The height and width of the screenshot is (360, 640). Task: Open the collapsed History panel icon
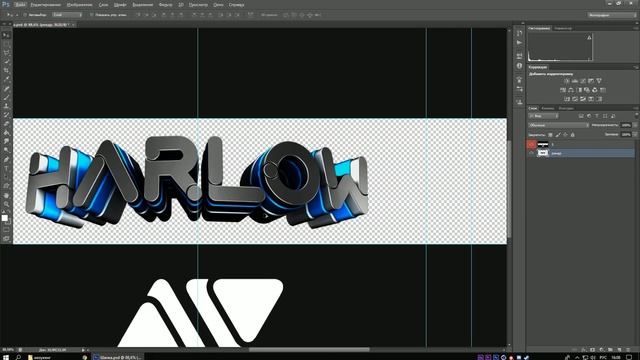coord(519,33)
